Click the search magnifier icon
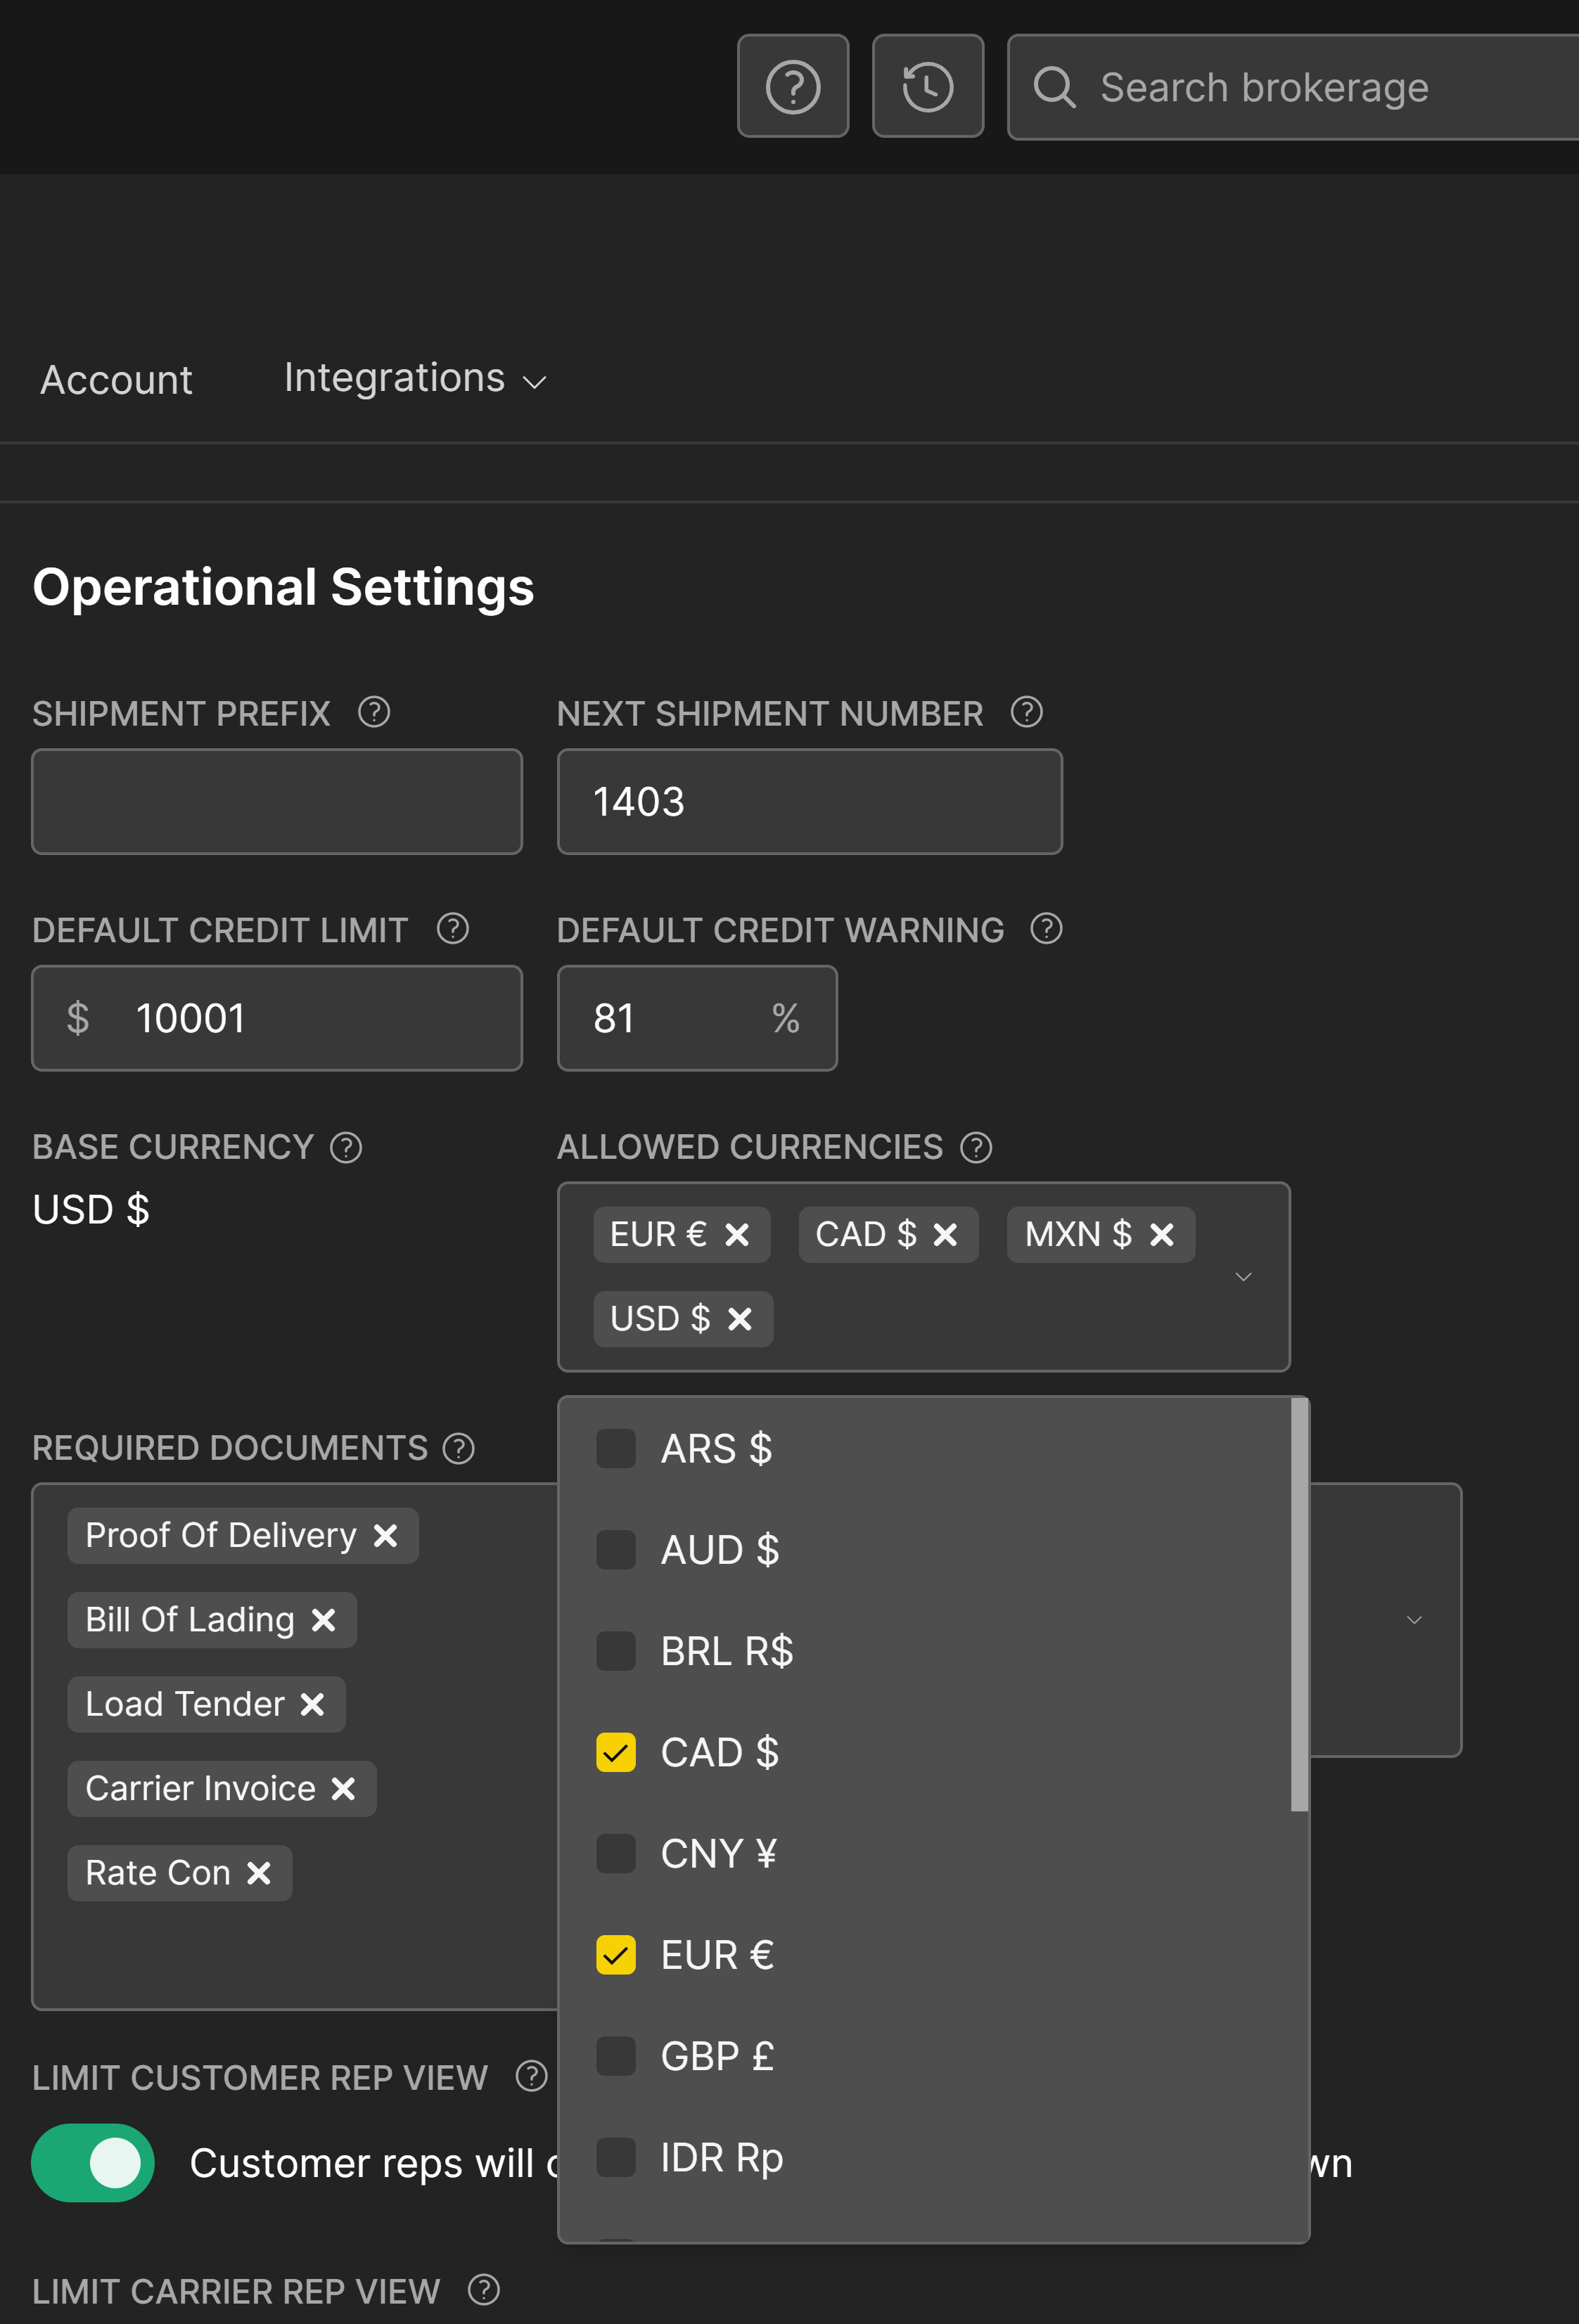Viewport: 1579px width, 2324px height. point(1054,87)
